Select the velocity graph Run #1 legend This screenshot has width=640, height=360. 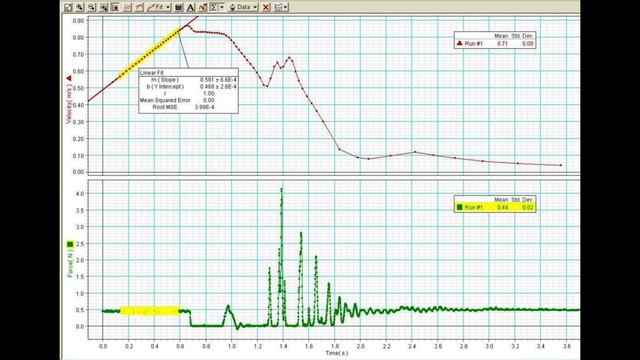[495, 40]
